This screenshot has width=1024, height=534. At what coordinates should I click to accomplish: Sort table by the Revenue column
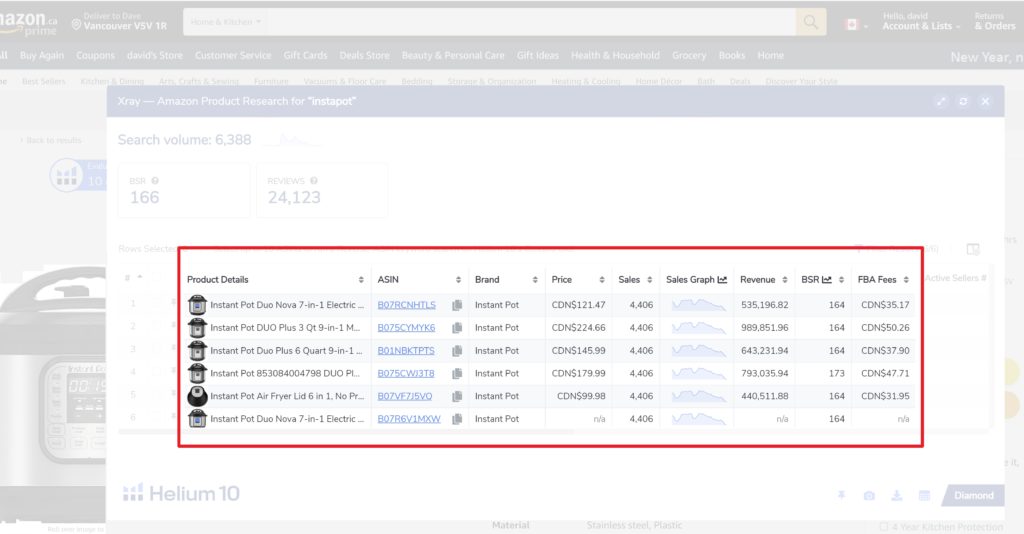[784, 280]
